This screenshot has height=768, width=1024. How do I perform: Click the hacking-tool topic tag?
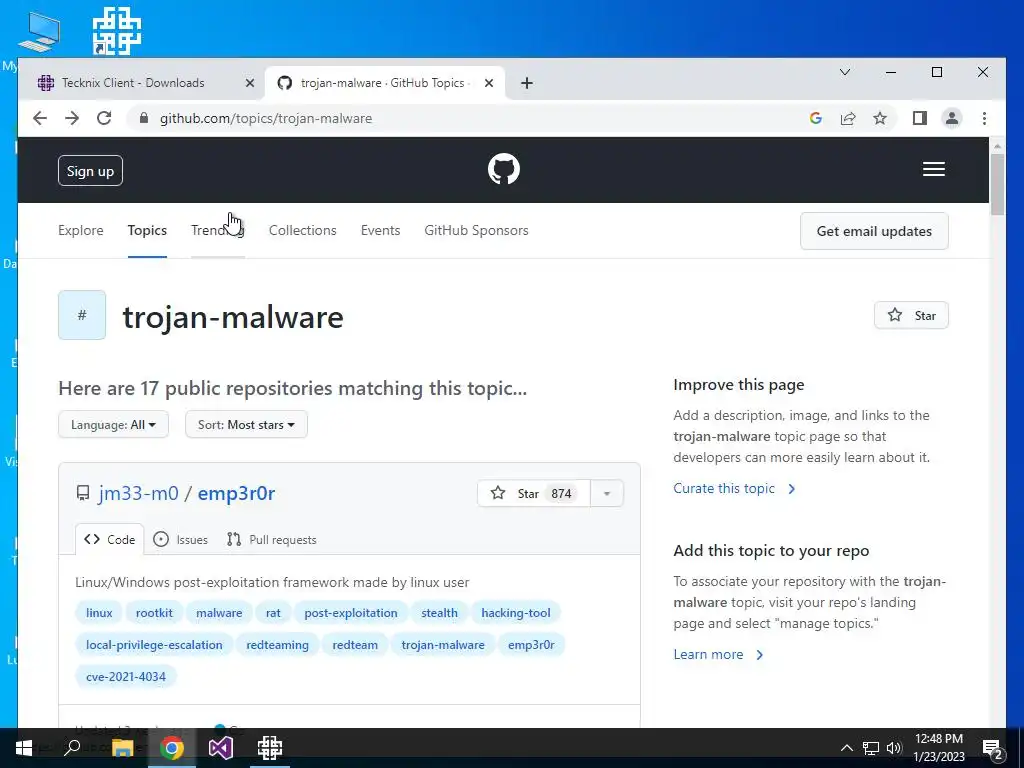pyautogui.click(x=515, y=613)
